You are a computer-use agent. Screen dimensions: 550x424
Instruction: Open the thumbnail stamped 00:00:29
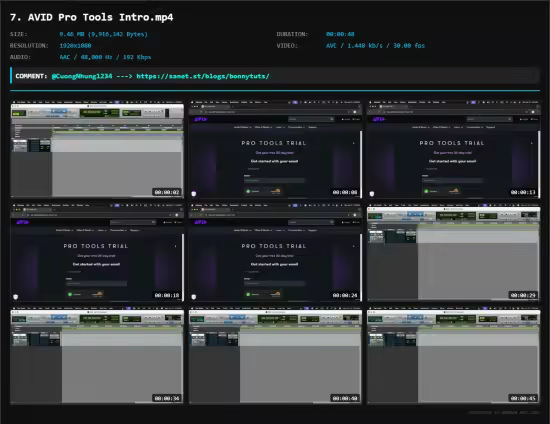point(454,253)
